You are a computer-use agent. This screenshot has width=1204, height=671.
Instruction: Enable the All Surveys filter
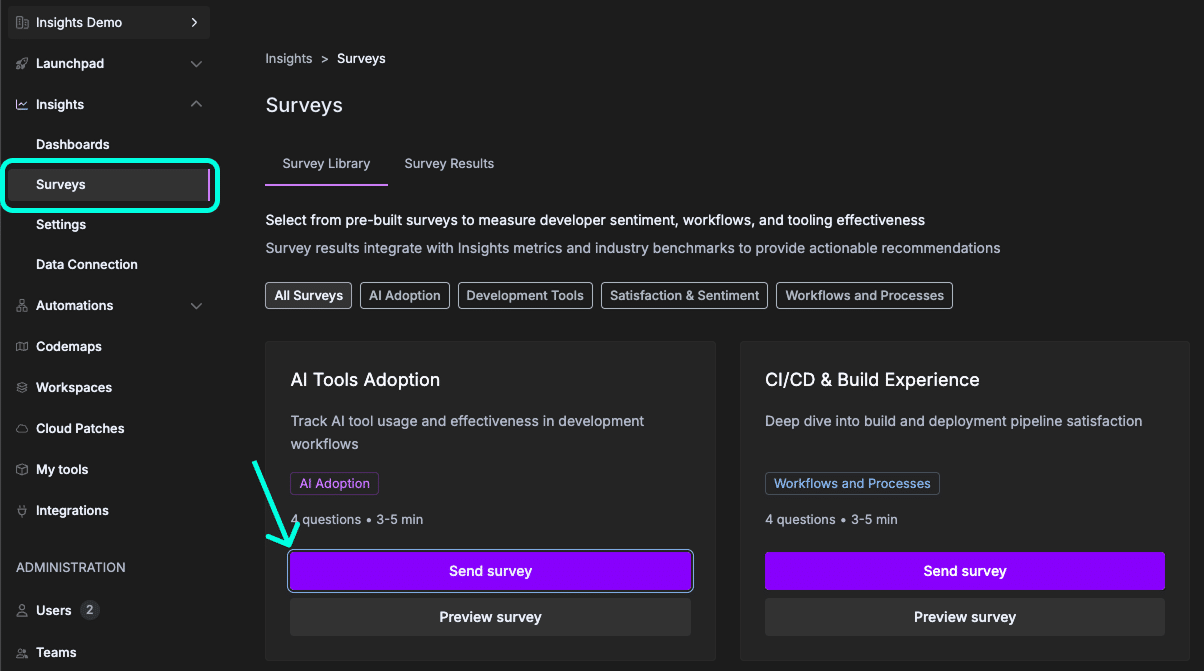[x=308, y=295]
